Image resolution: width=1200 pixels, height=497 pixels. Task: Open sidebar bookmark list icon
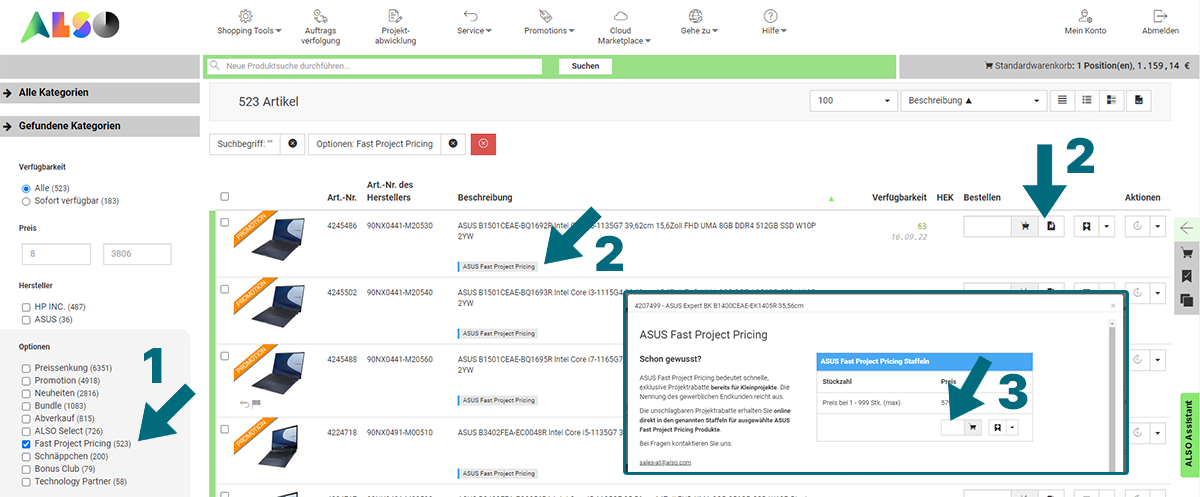(x=1187, y=277)
